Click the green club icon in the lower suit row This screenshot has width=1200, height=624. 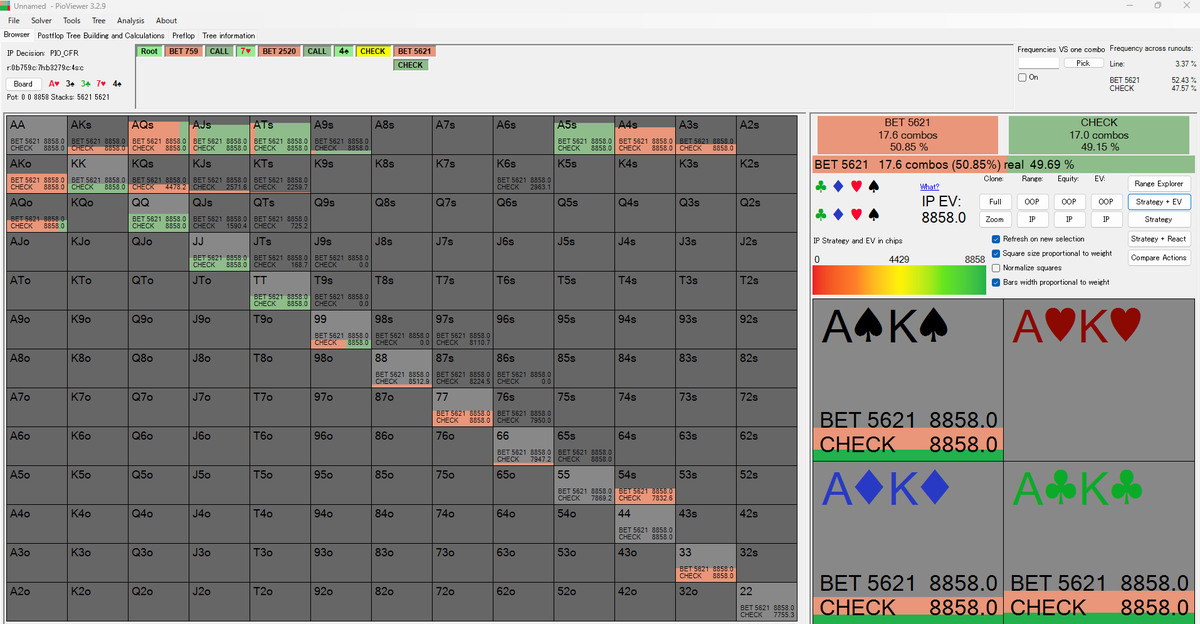tap(821, 214)
